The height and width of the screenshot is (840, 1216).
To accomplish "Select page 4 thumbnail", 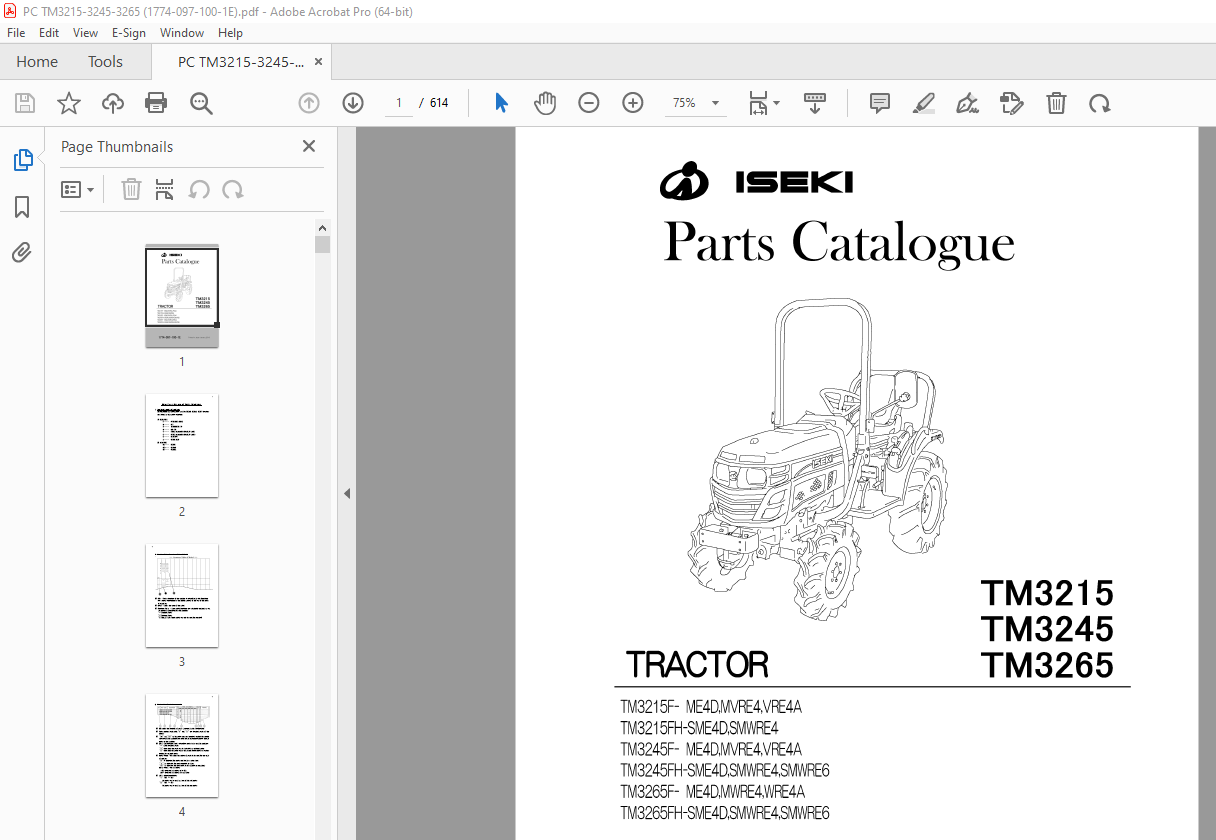I will [182, 746].
